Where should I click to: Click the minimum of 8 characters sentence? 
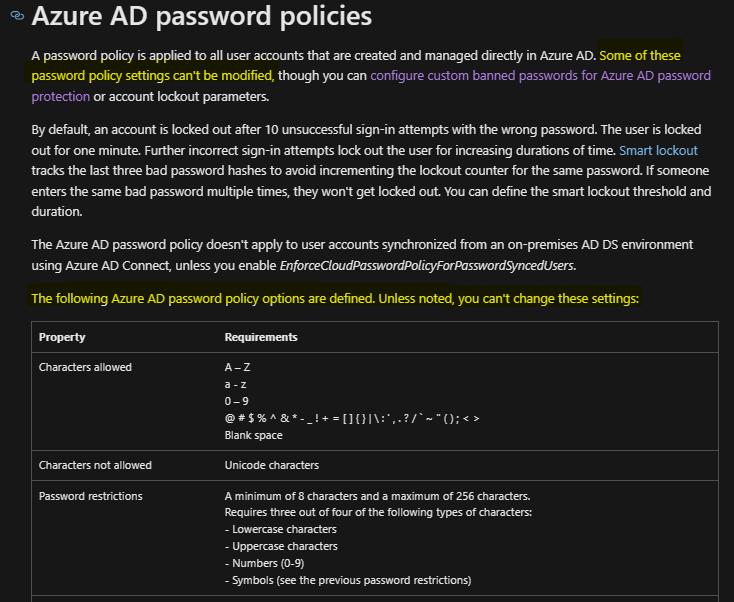(377, 496)
